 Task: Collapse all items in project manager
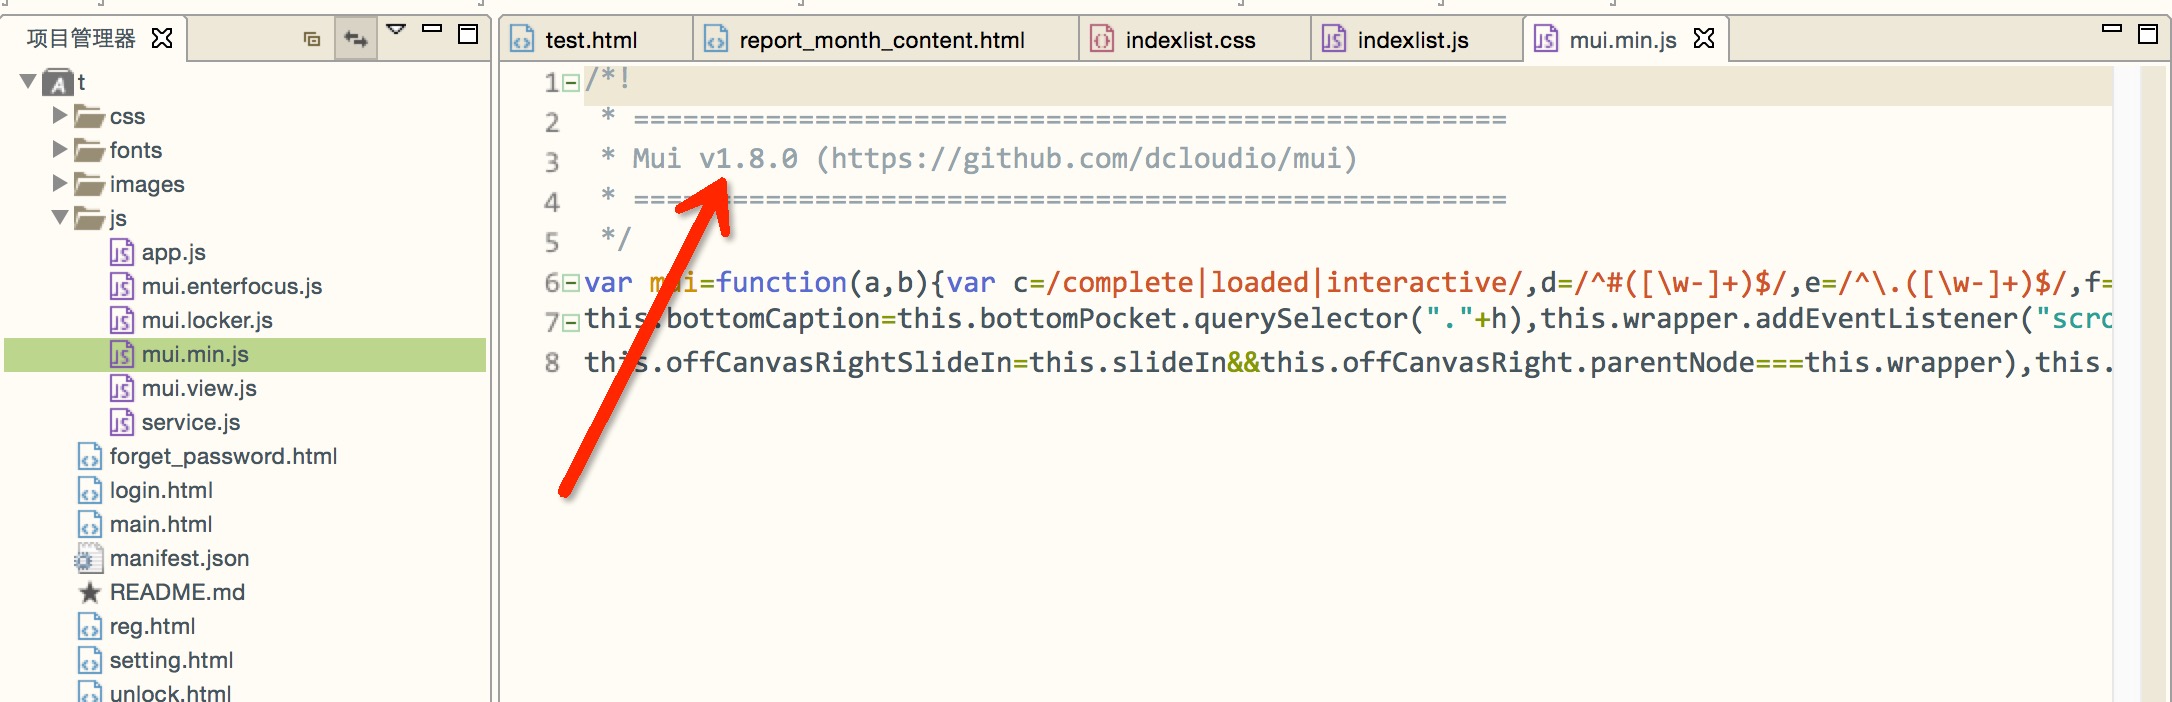[312, 39]
